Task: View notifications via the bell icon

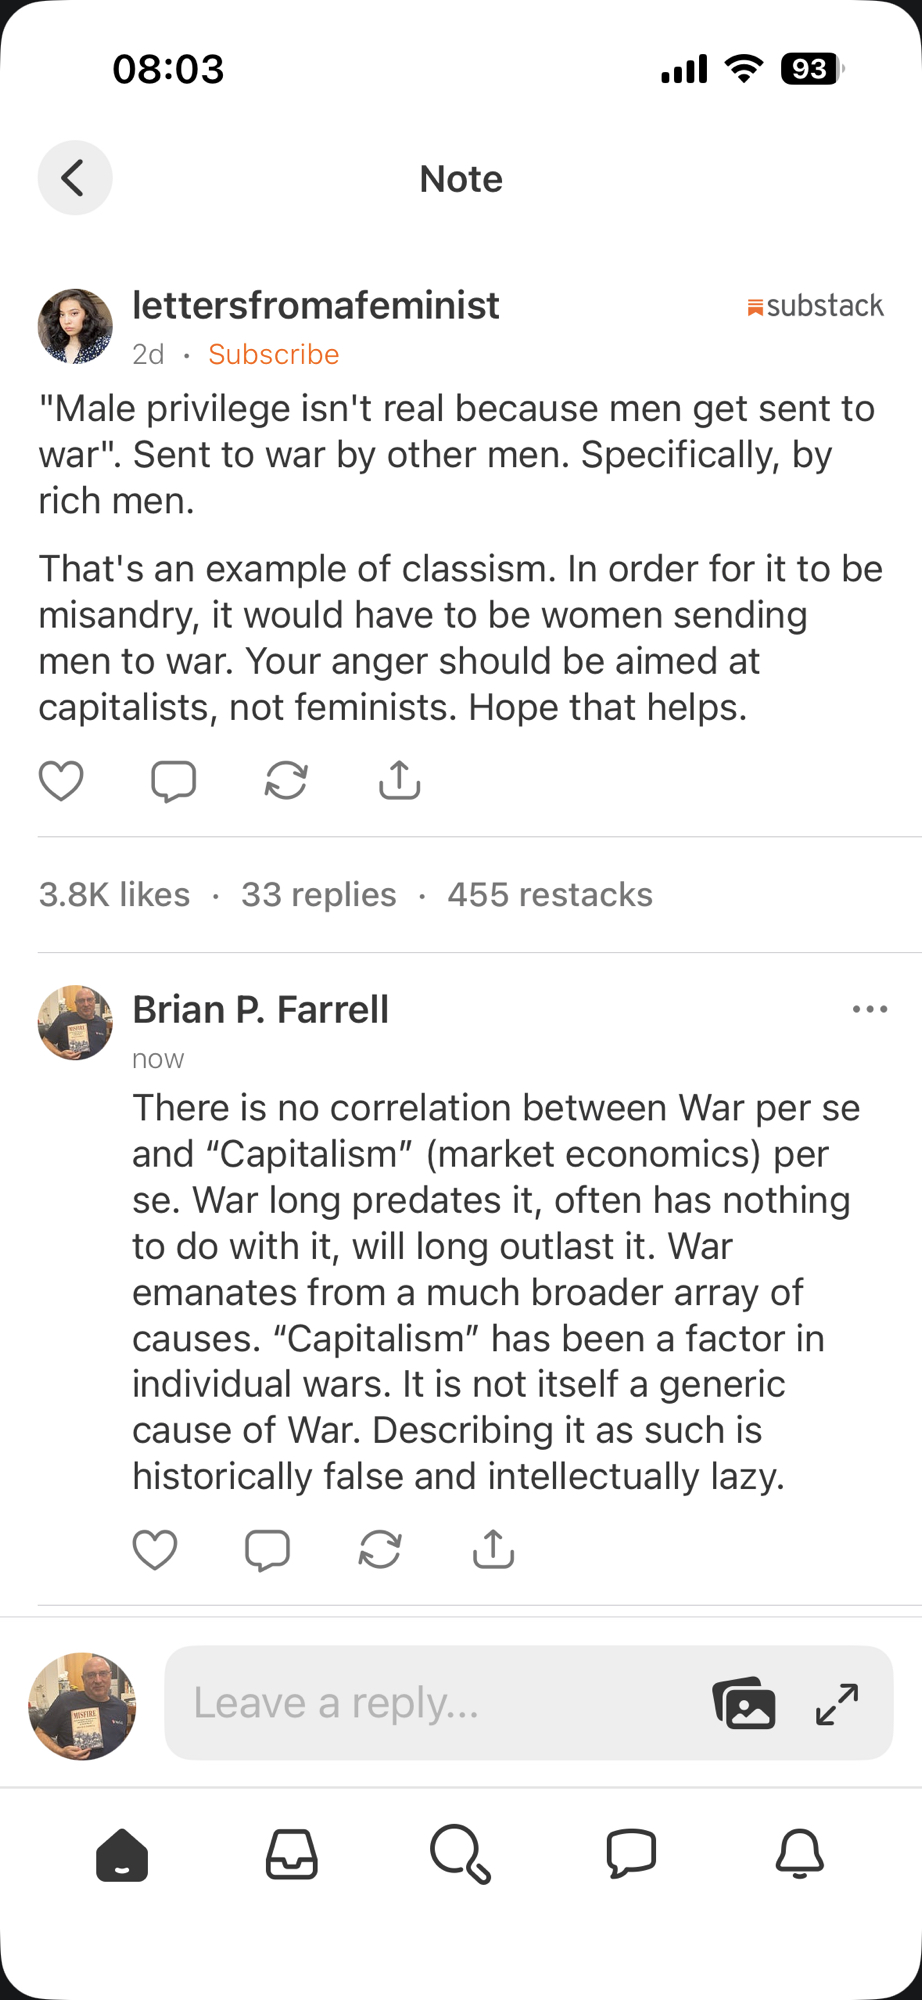Action: pyautogui.click(x=800, y=1855)
